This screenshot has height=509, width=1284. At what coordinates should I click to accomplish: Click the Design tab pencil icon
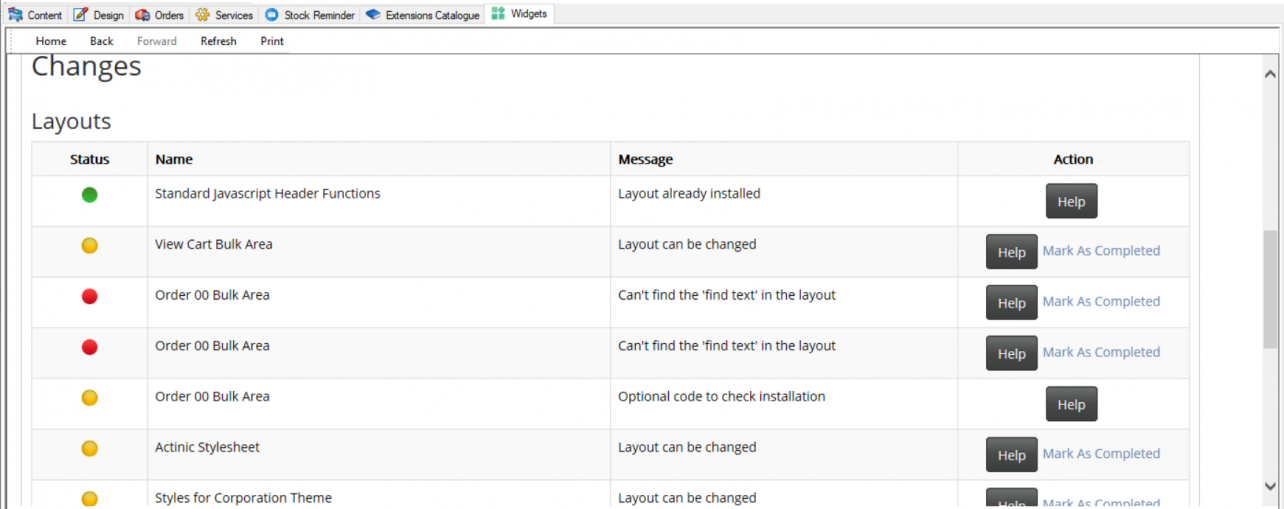pos(81,15)
